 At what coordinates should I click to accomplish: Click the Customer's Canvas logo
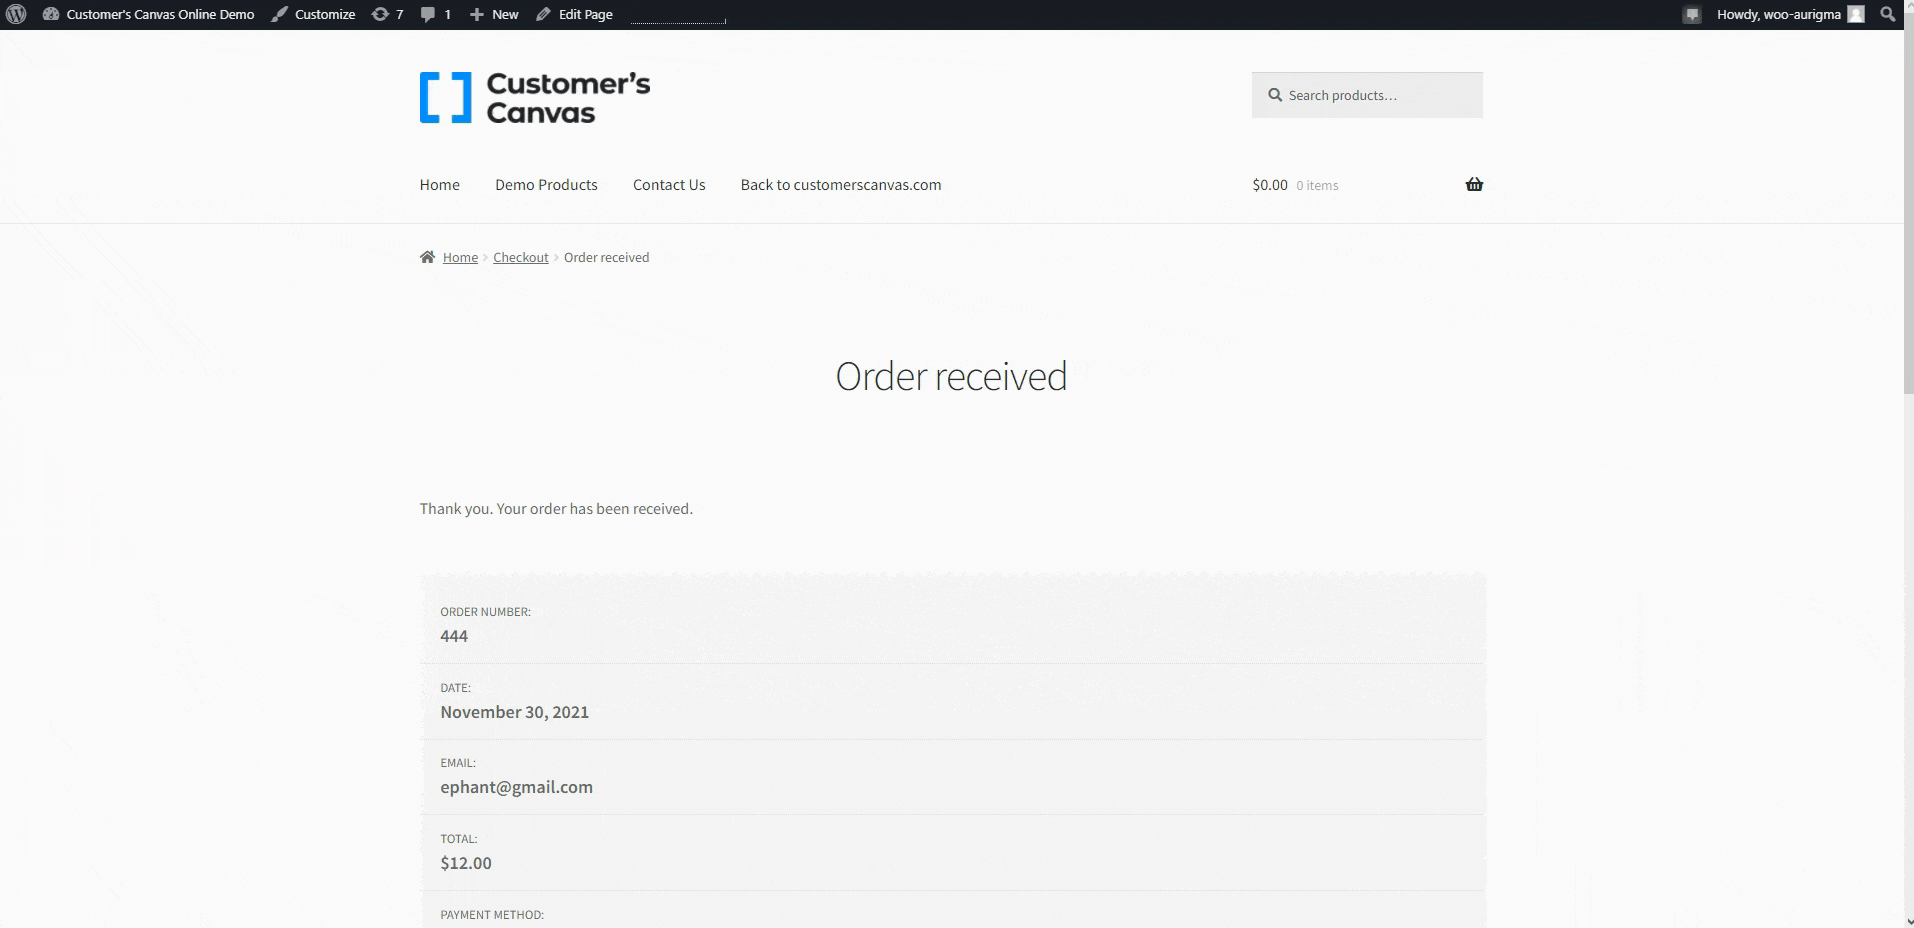[x=535, y=97]
